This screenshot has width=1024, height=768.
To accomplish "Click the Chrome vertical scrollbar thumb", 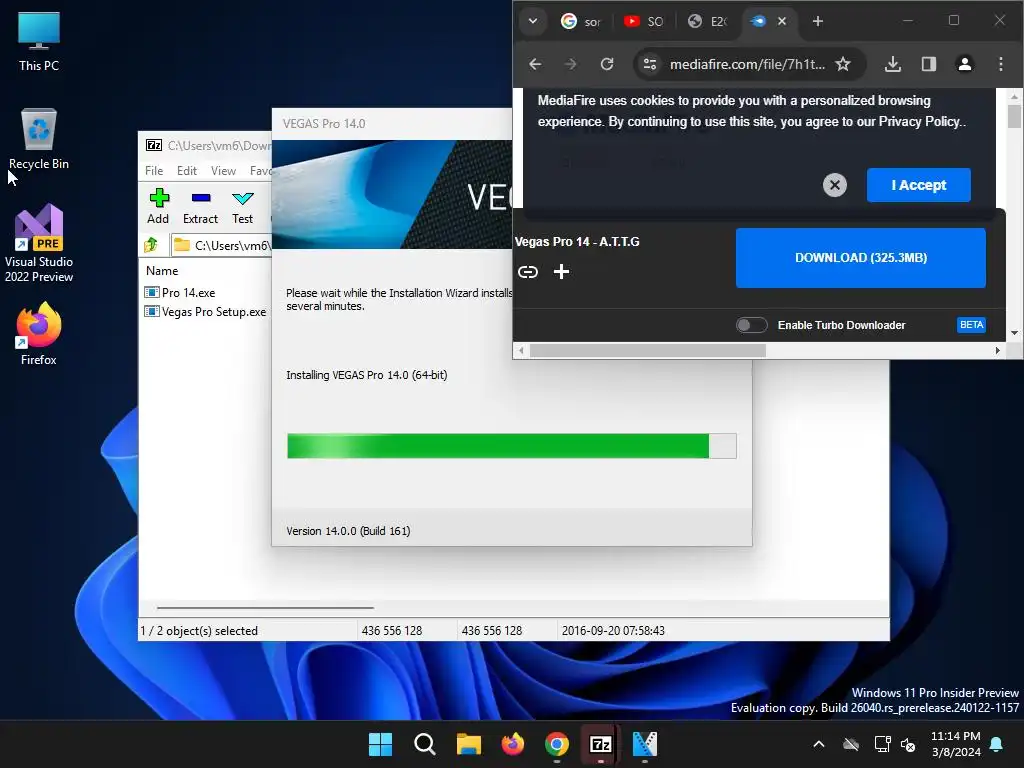I will click(1014, 117).
